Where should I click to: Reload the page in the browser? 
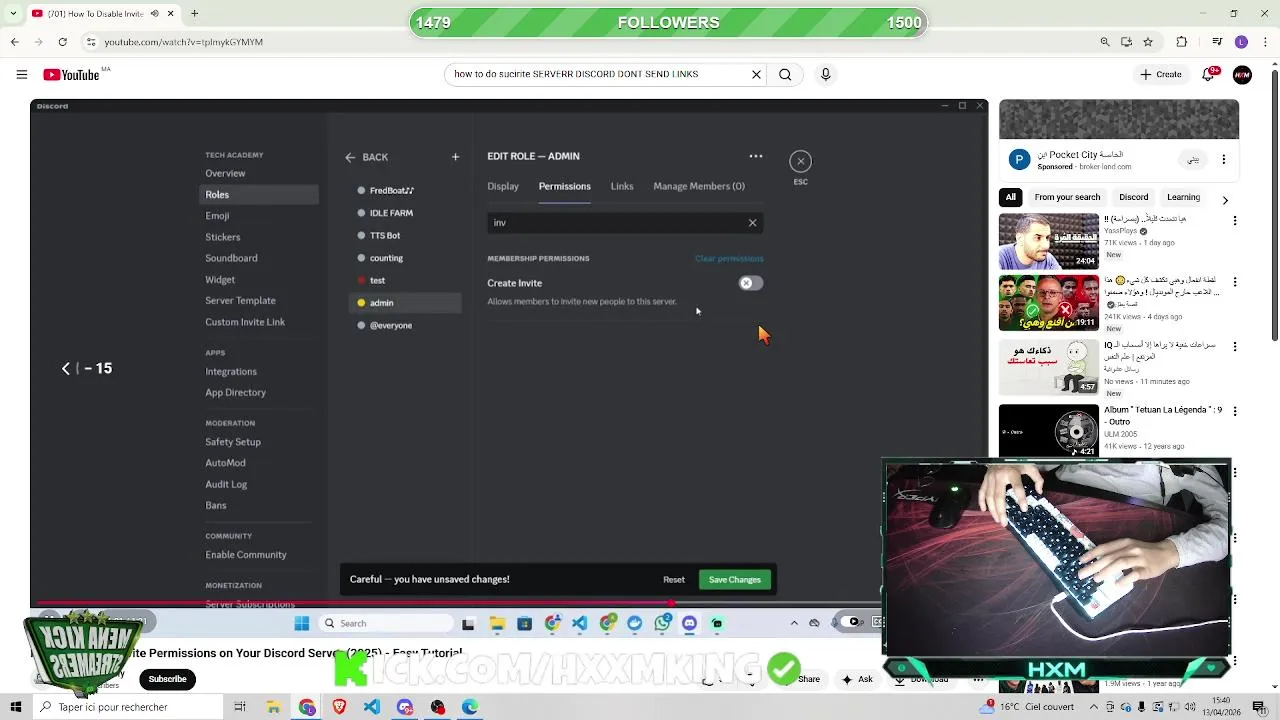[62, 42]
